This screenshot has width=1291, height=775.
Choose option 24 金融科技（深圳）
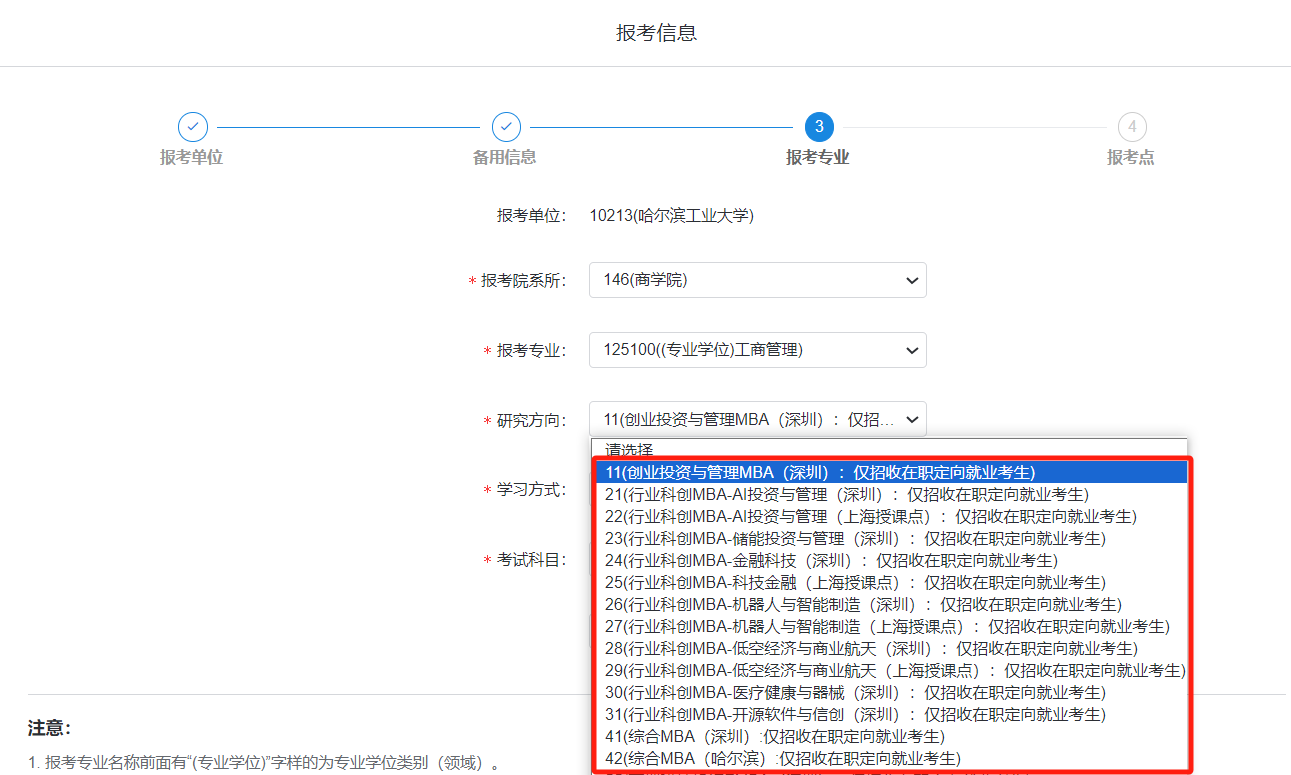[x=830, y=560]
